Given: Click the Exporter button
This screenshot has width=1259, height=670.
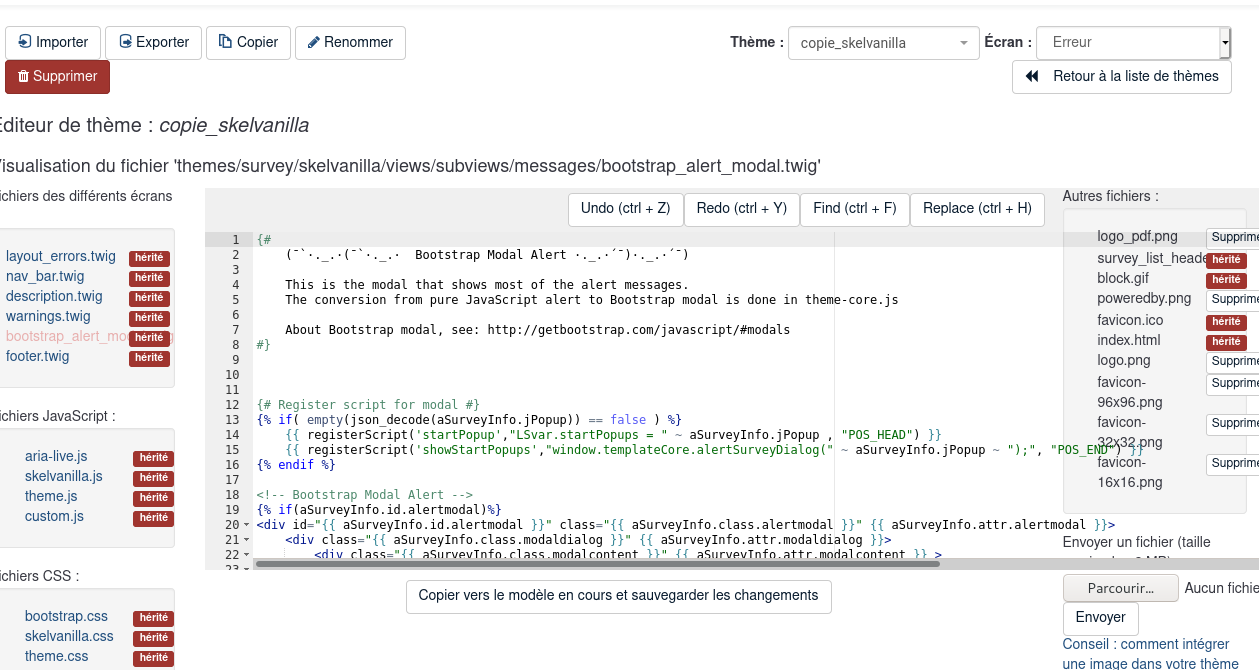Looking at the screenshot, I should pyautogui.click(x=153, y=43).
